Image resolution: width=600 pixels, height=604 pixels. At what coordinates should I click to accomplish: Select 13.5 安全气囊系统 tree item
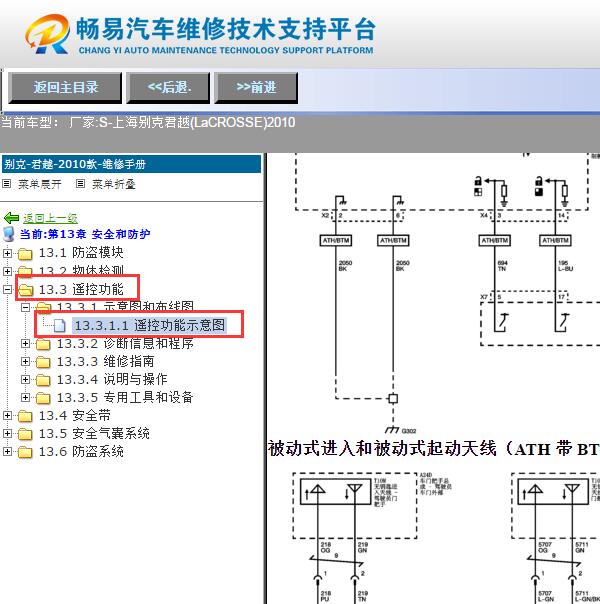click(94, 433)
